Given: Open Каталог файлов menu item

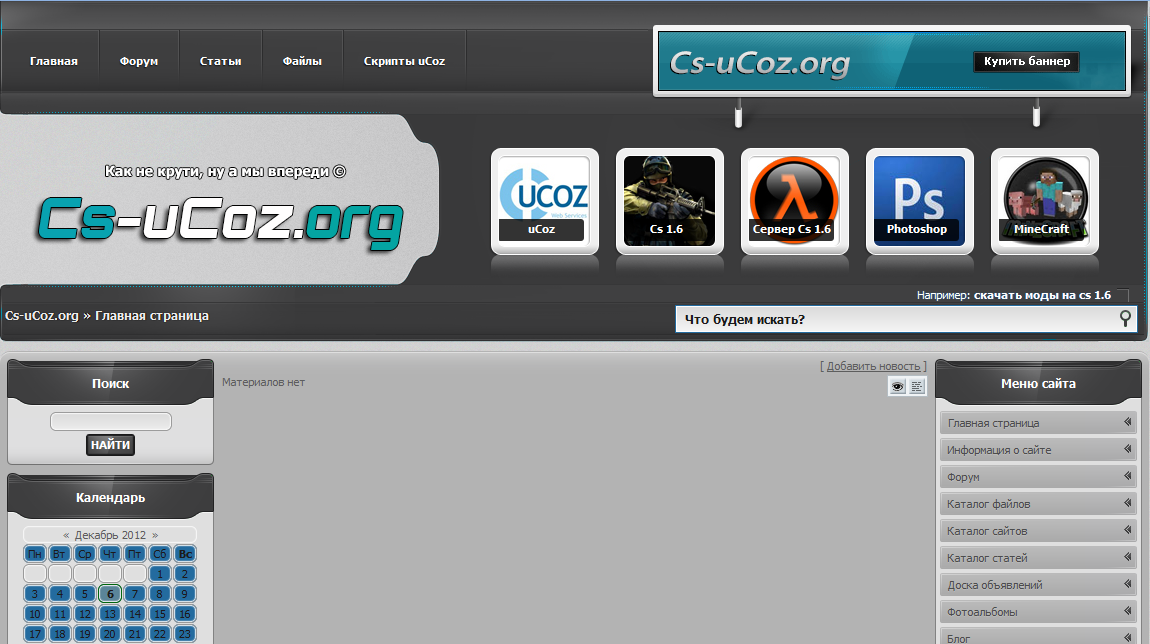Looking at the screenshot, I should click(x=1037, y=504).
